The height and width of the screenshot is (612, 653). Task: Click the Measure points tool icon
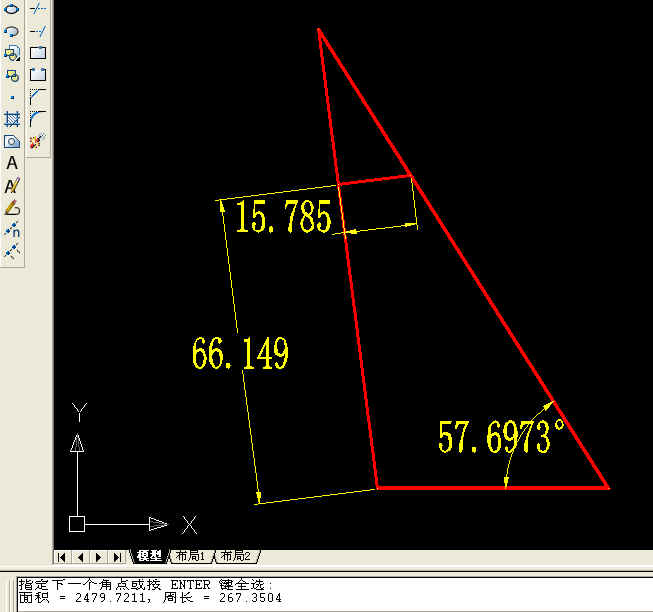12,252
